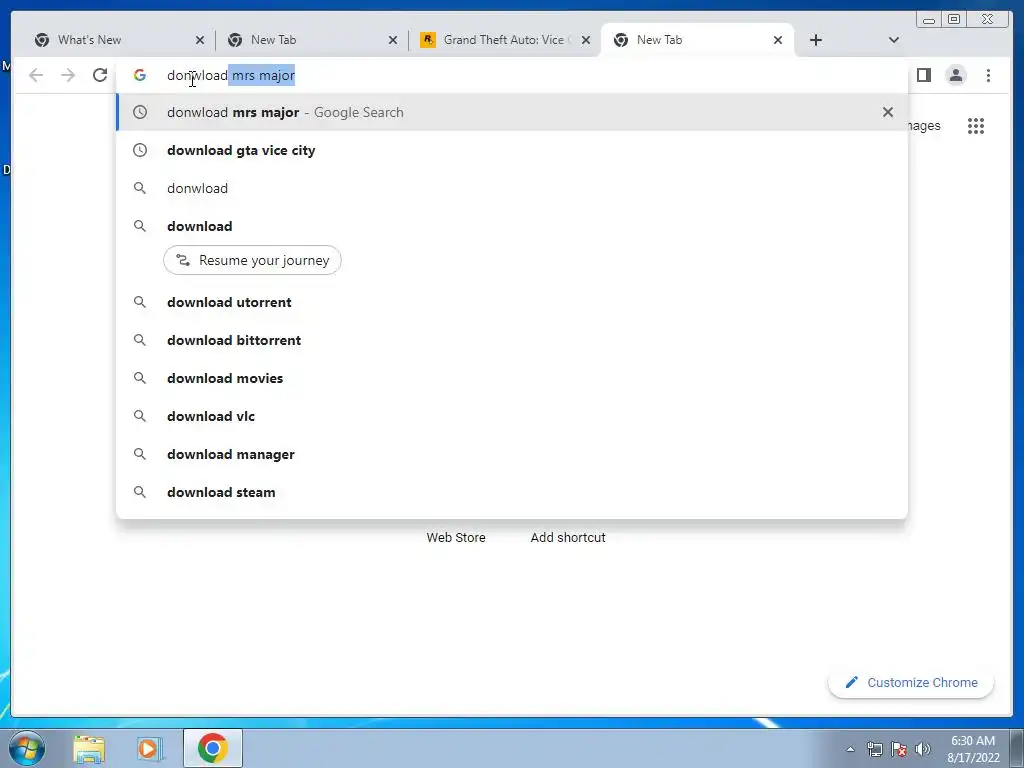The width and height of the screenshot is (1024, 768).
Task: Restore down the Chrome window
Action: tap(954, 20)
